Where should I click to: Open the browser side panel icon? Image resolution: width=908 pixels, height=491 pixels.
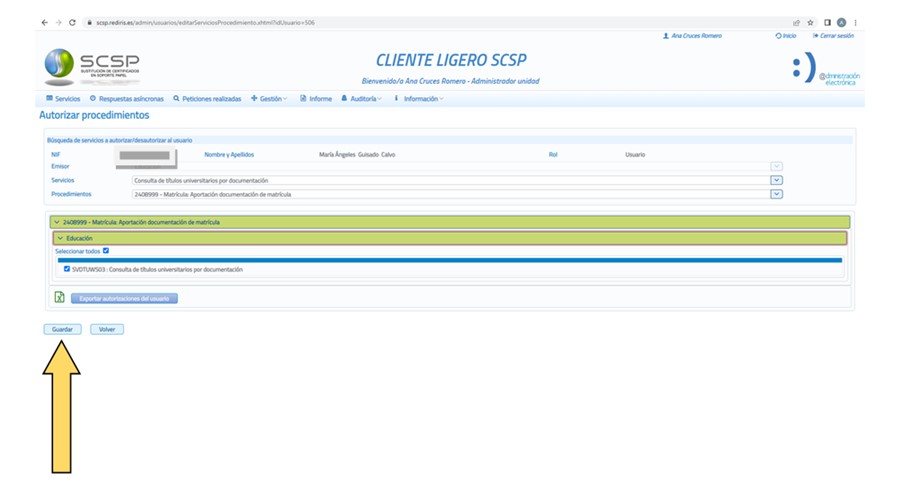click(x=828, y=23)
